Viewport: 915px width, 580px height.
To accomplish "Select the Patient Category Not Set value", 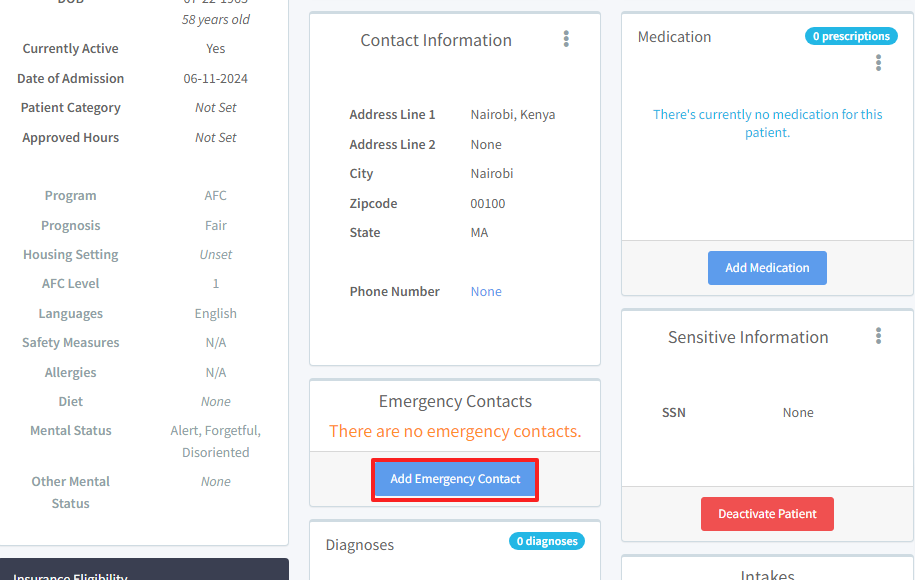I will (216, 108).
